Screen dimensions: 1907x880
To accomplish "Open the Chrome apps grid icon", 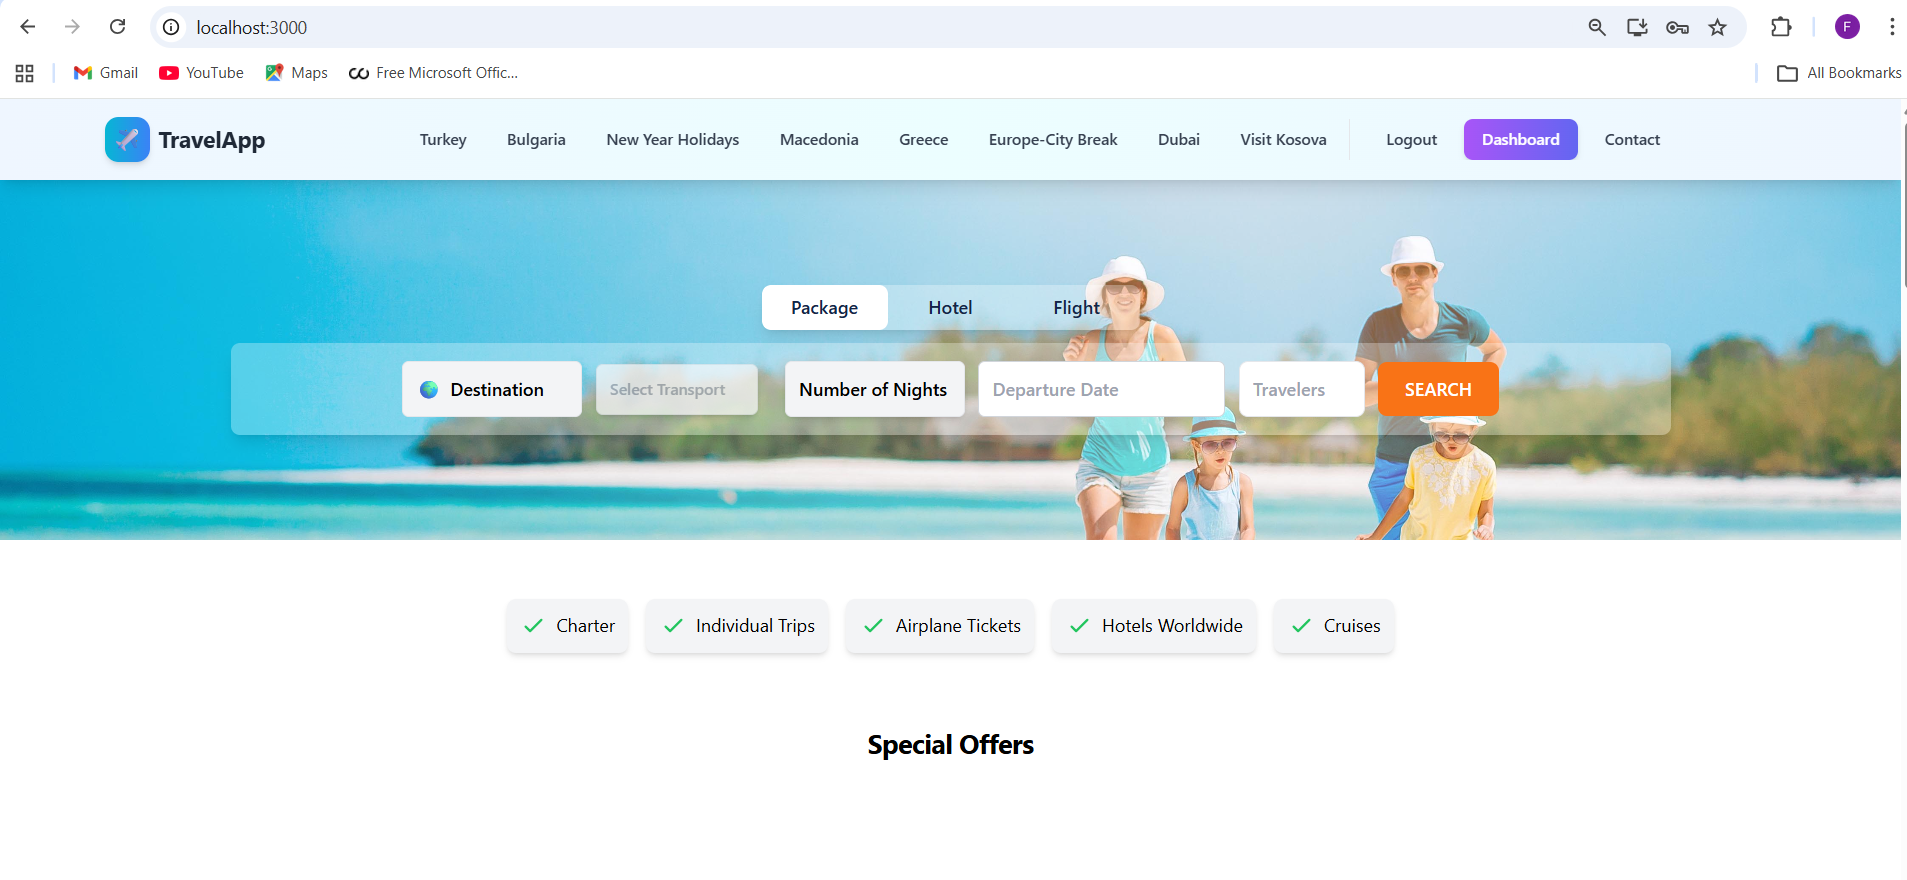I will click(x=25, y=73).
